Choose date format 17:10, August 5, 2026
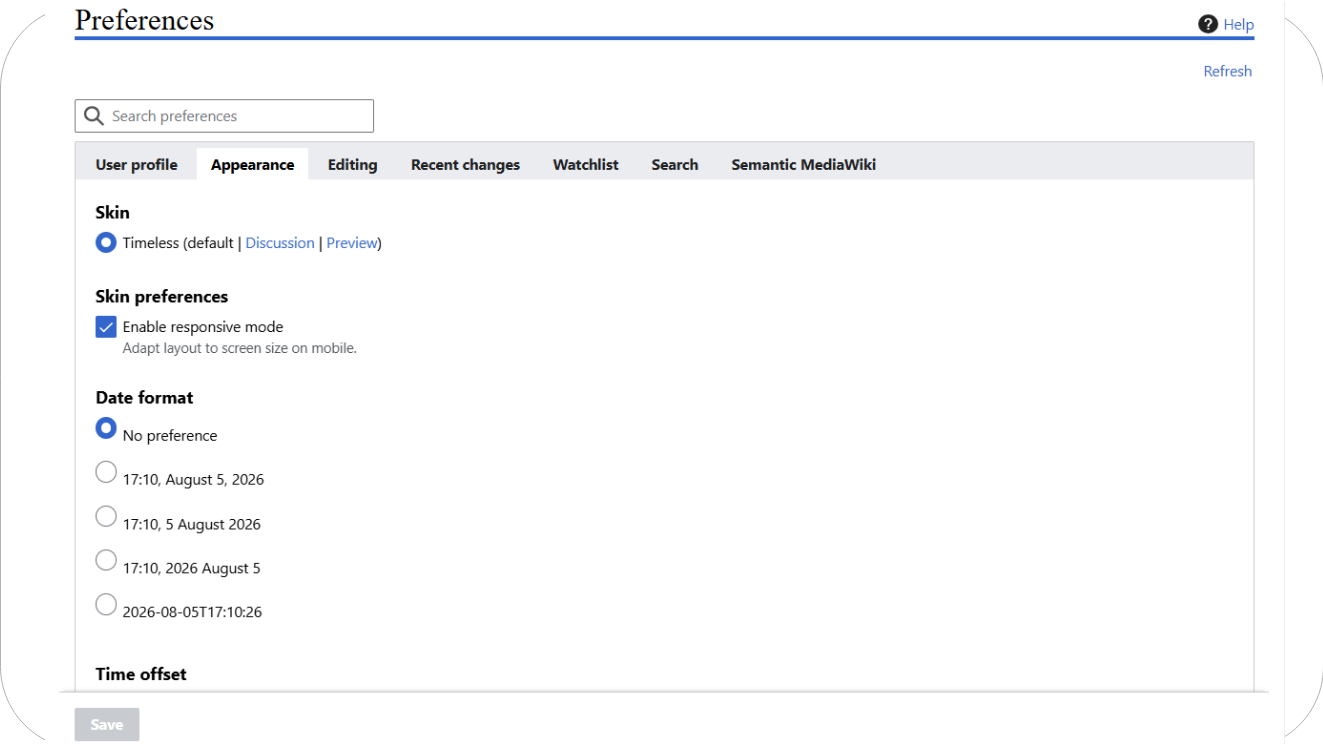 pyautogui.click(x=106, y=472)
